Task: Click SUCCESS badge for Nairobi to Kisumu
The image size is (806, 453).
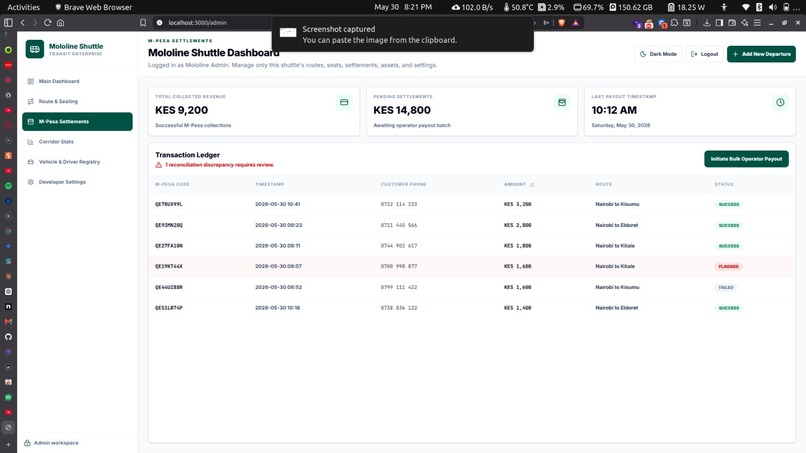Action: tap(728, 204)
